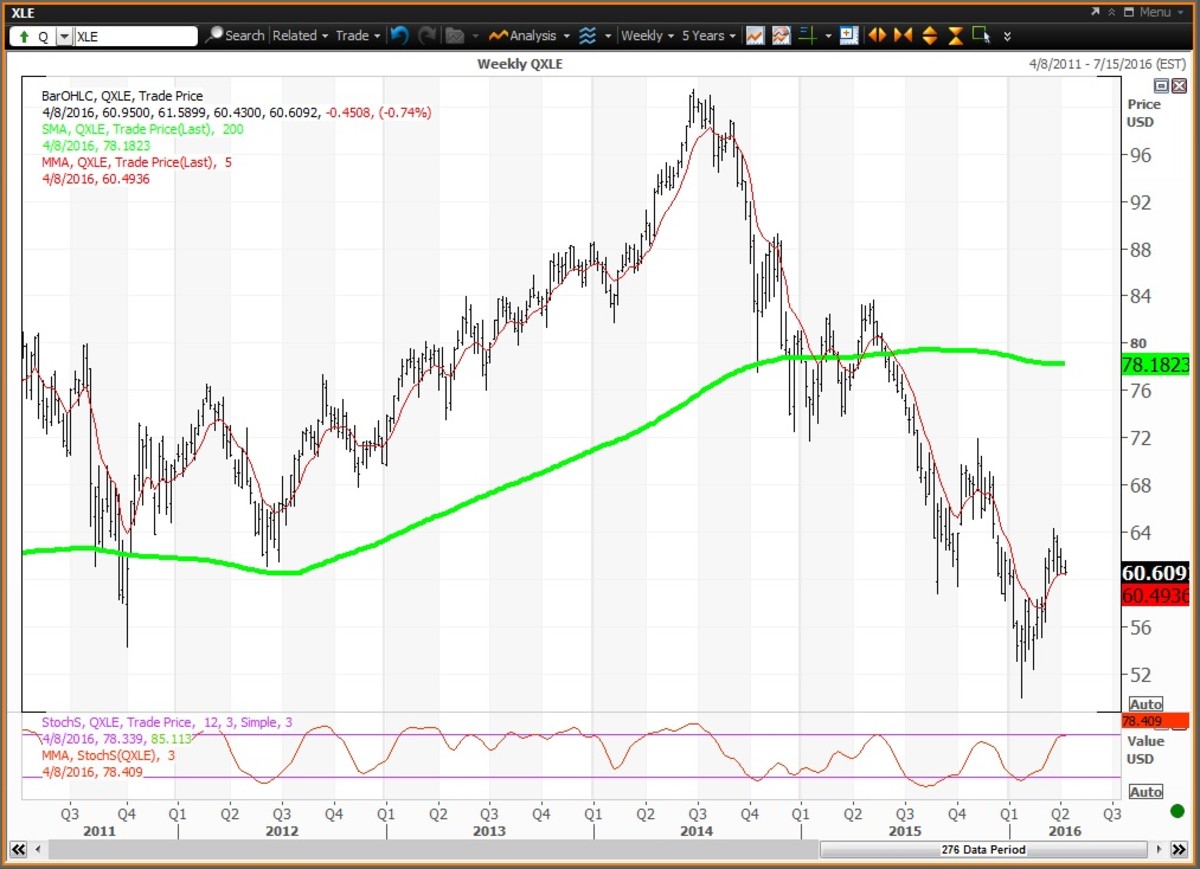The height and width of the screenshot is (869, 1200).
Task: Click the green up-arrow quote icon
Action: (x=24, y=36)
